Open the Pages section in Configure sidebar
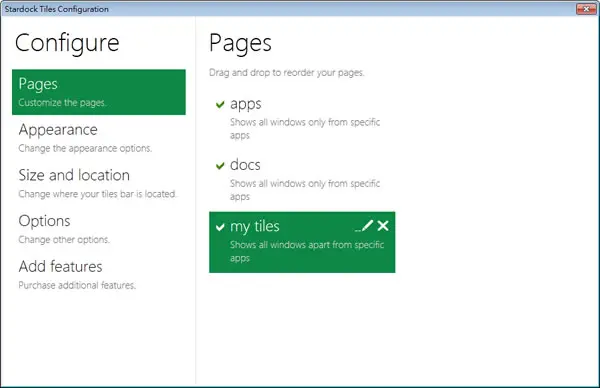 [x=99, y=92]
